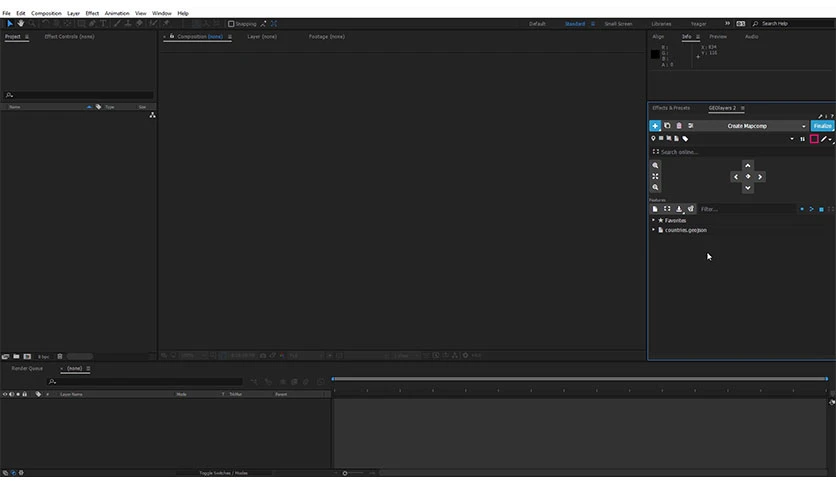Create new folder in Project panel
The image size is (836, 484).
[16, 356]
